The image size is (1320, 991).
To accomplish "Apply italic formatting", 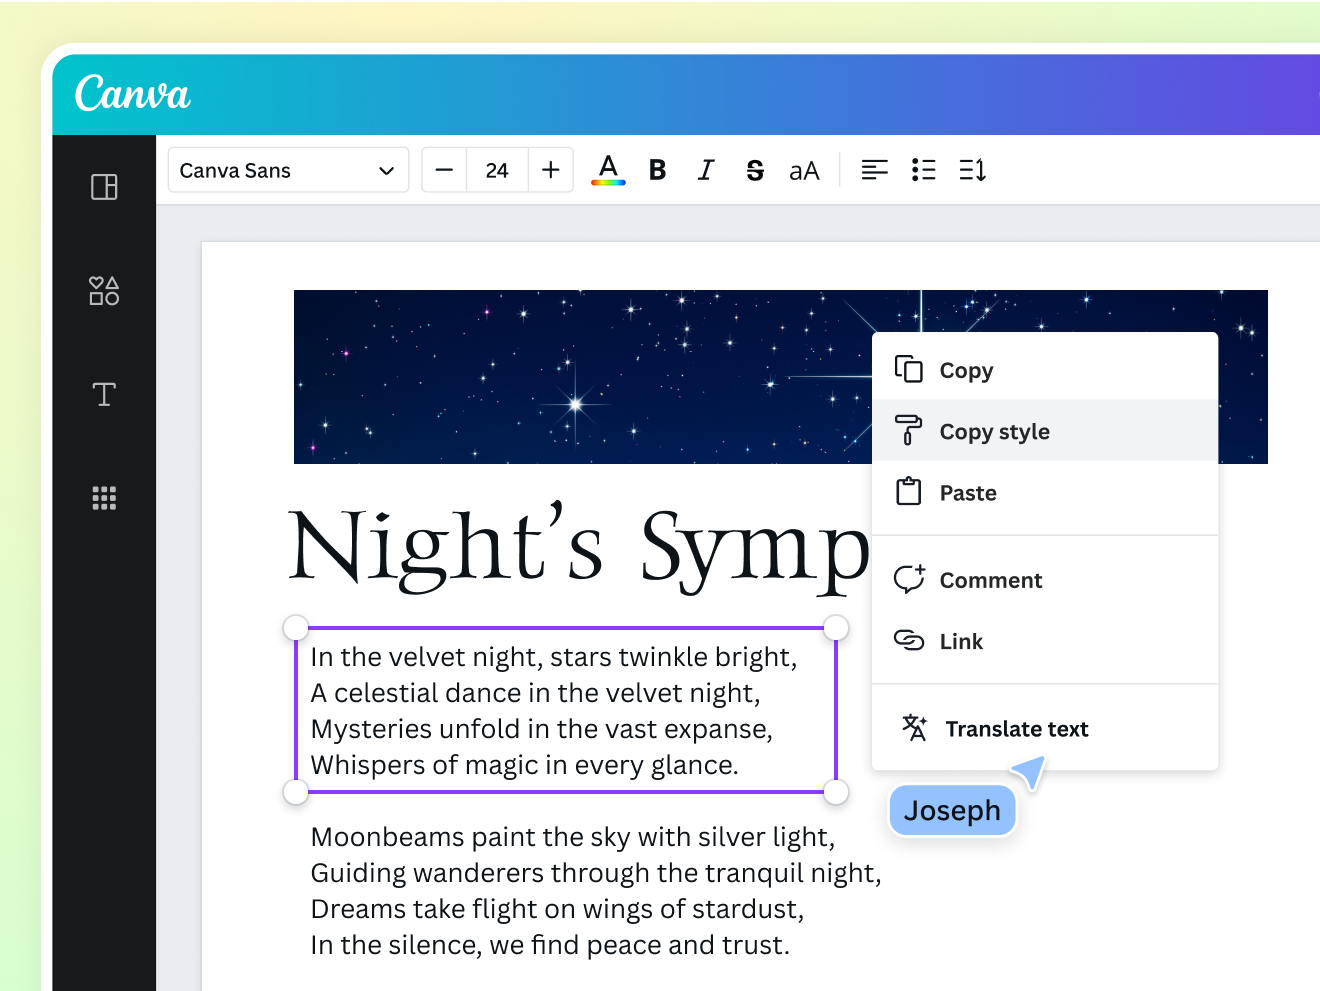I will (705, 170).
